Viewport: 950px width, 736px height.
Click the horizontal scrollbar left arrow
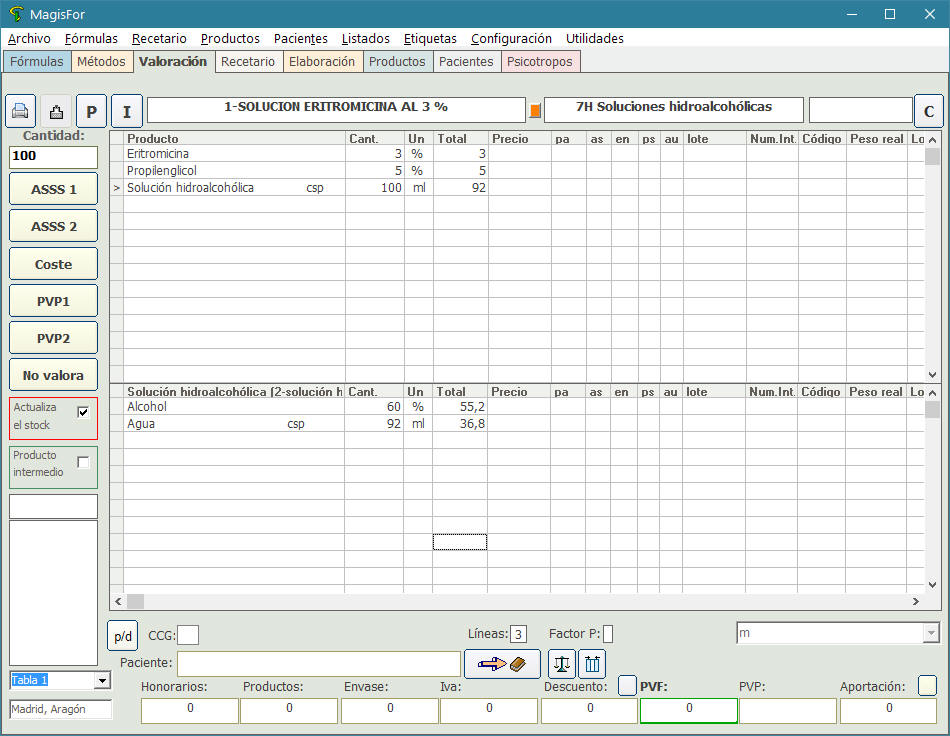(x=118, y=602)
